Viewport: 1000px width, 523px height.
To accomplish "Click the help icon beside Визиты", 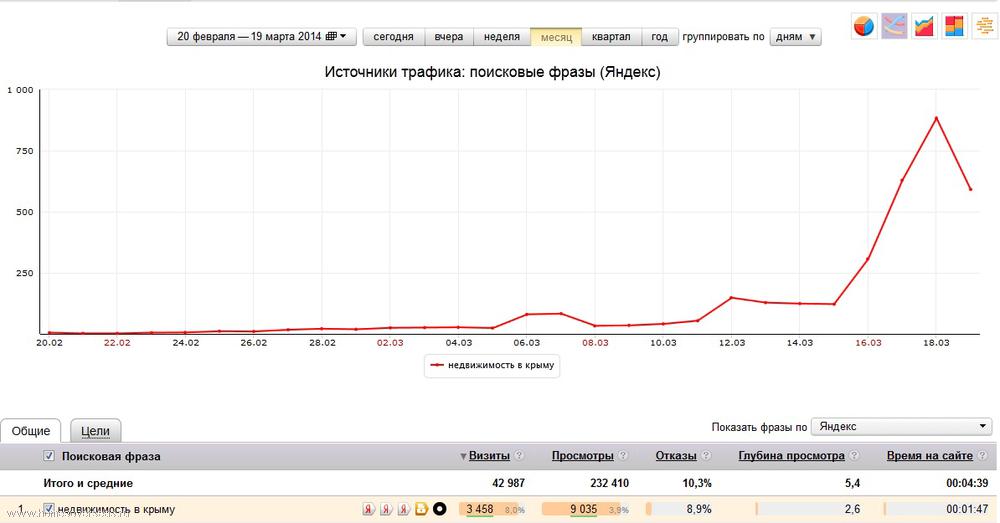I will (518, 455).
